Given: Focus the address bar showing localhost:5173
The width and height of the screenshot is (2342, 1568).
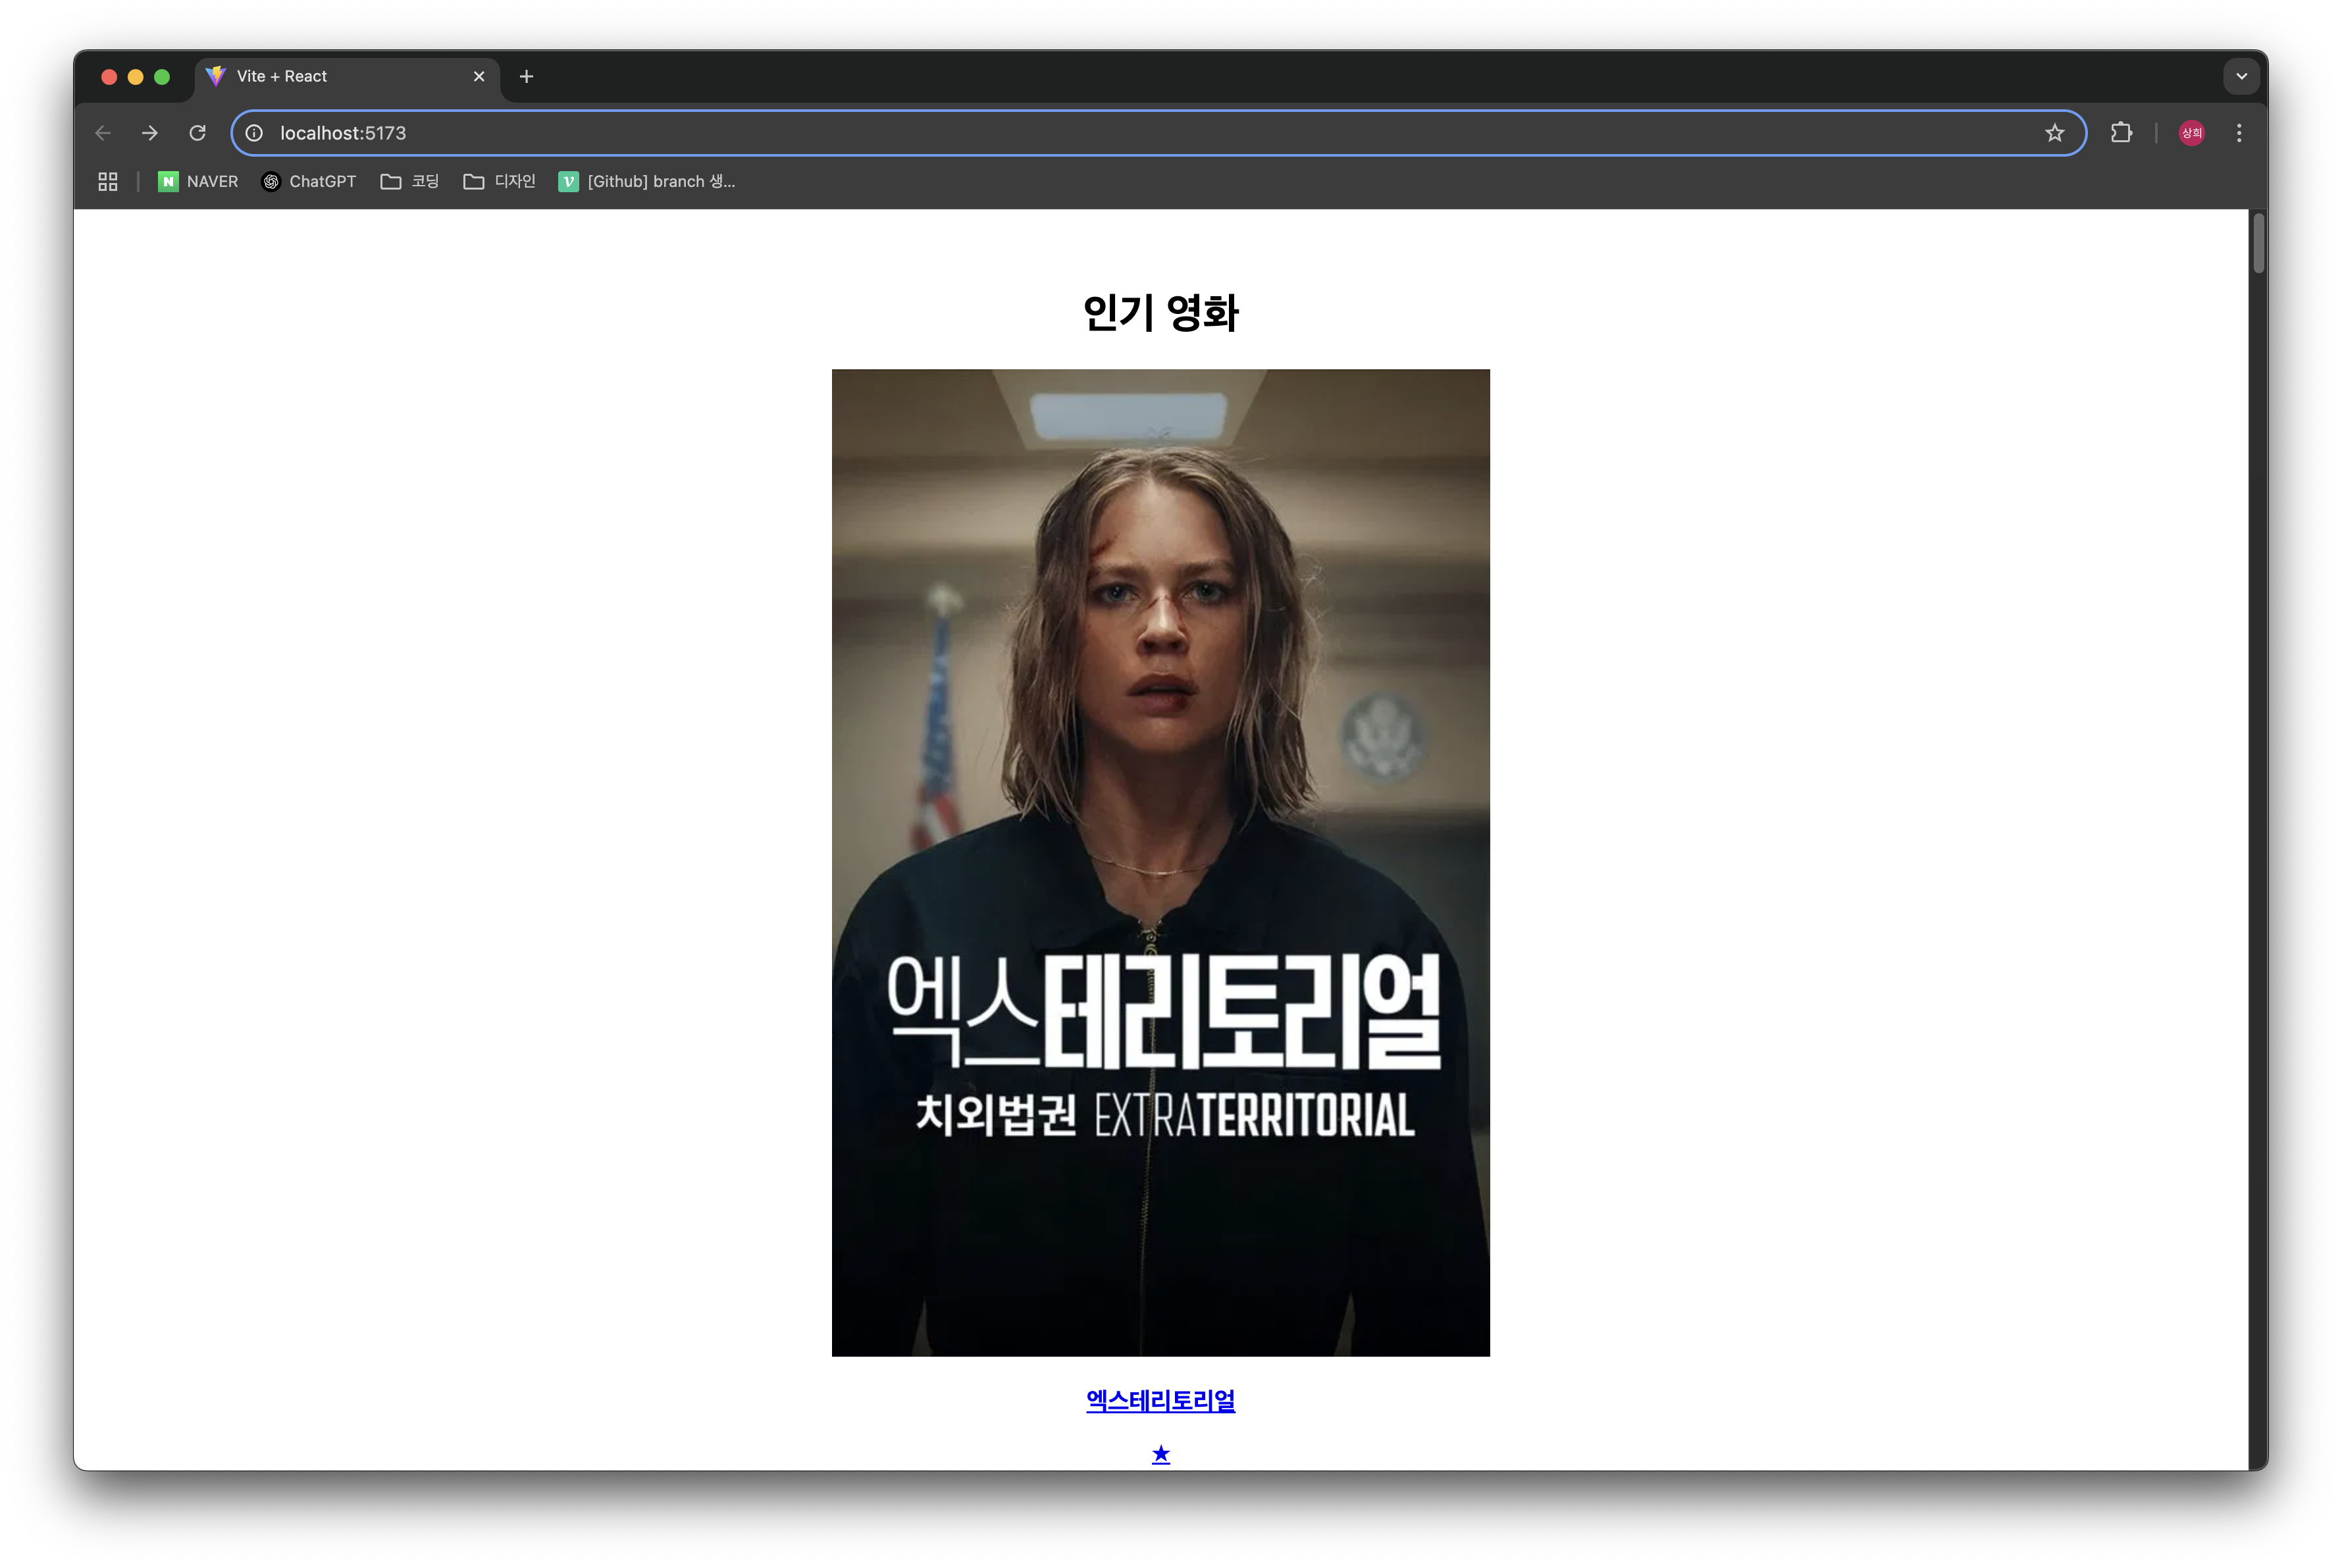Looking at the screenshot, I should click(1158, 133).
